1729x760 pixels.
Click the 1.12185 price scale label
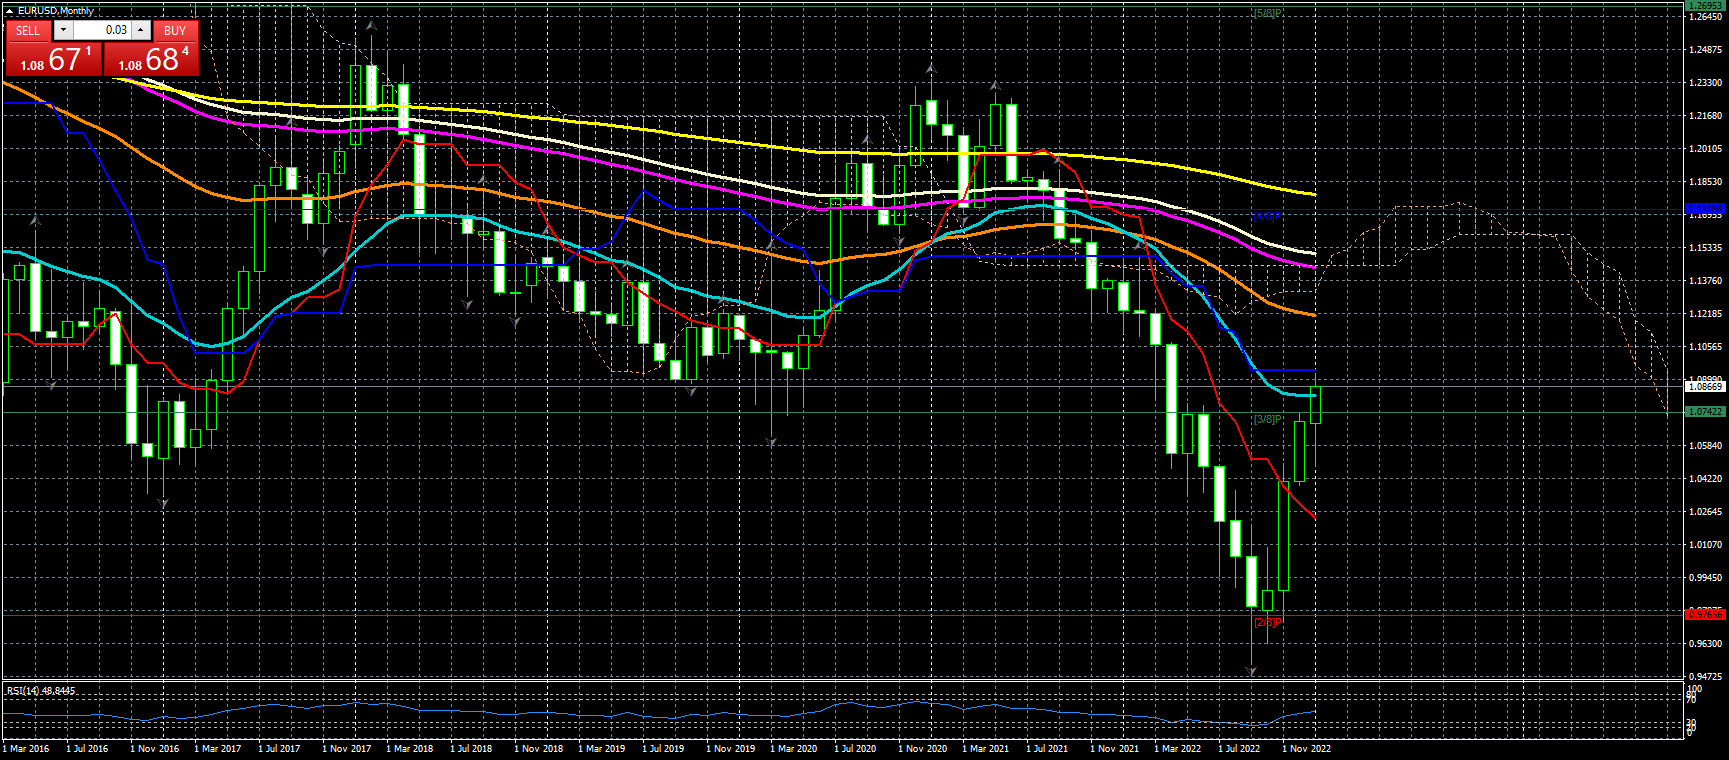coord(1706,314)
